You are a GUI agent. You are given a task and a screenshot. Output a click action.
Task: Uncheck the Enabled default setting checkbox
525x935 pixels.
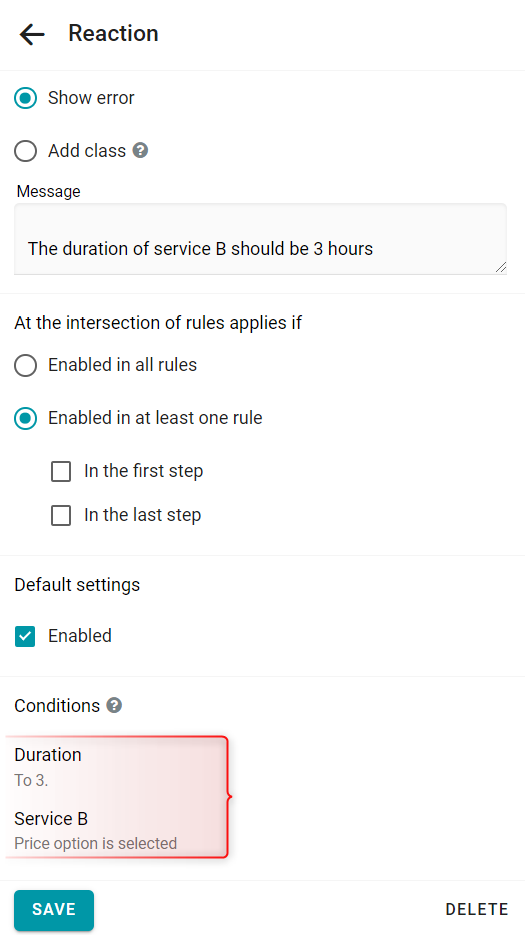26,636
